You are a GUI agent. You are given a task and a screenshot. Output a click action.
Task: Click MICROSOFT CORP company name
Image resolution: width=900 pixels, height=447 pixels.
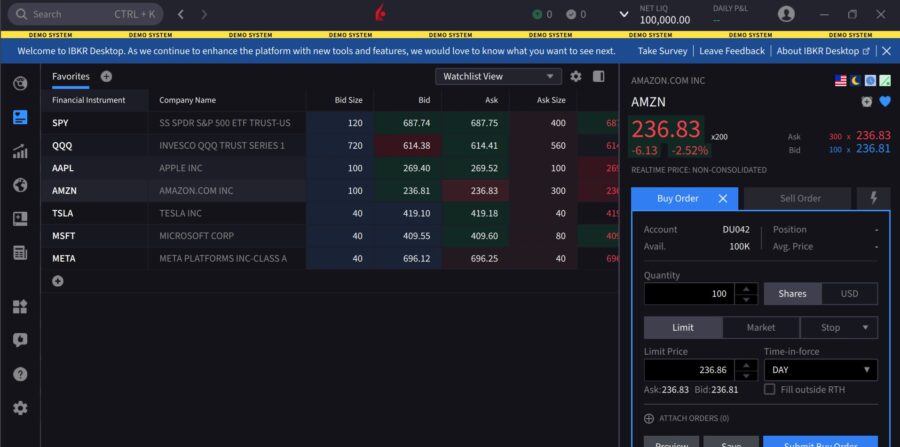(x=196, y=236)
